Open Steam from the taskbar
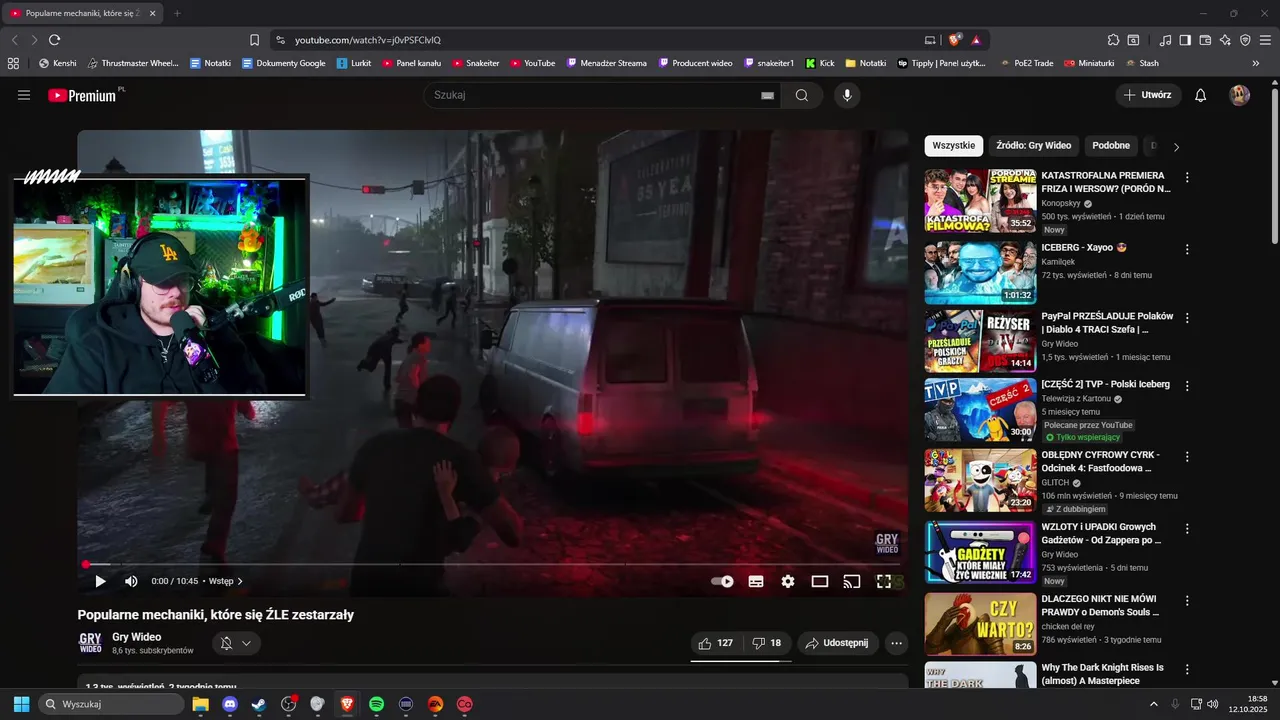Screen dimensions: 1280x720 [x=259, y=704]
